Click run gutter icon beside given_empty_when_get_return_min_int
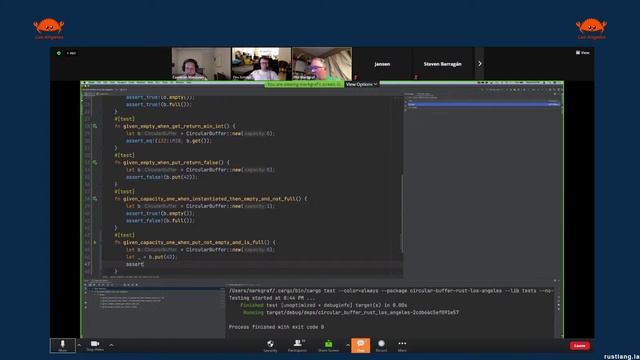This screenshot has height=360, width=640. 95,127
